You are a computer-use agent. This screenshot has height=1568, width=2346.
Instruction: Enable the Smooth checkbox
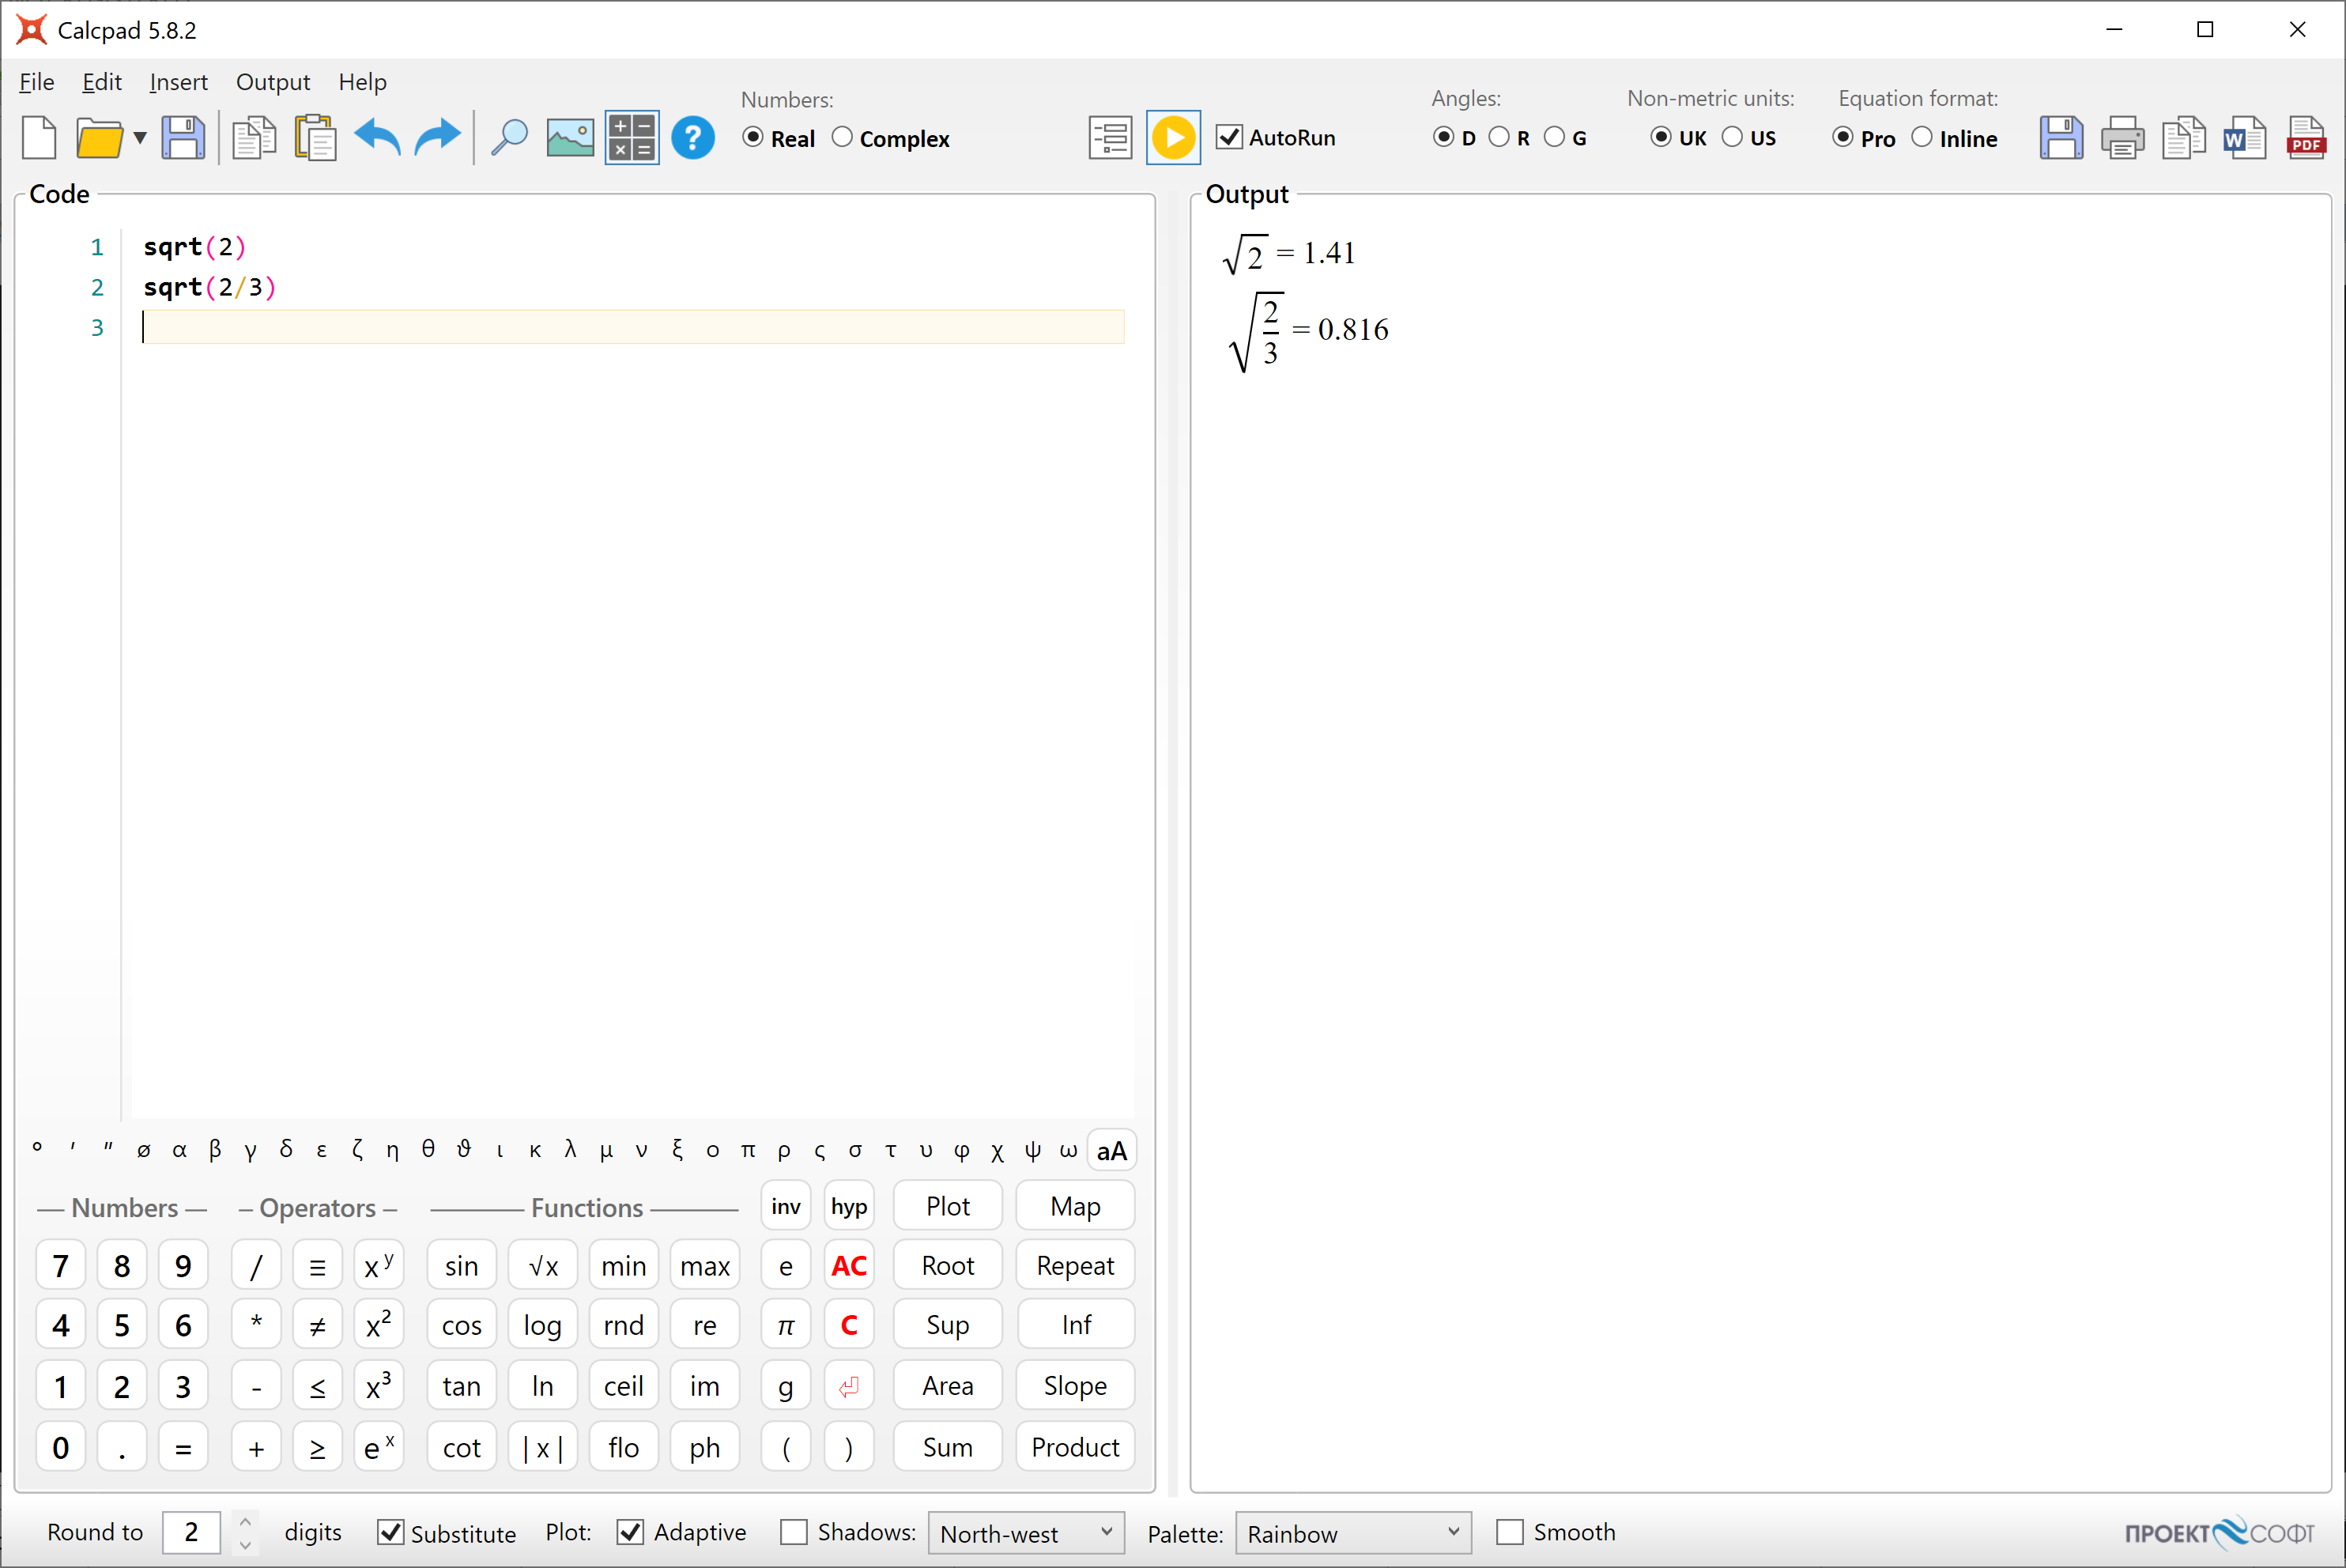click(1555, 1532)
